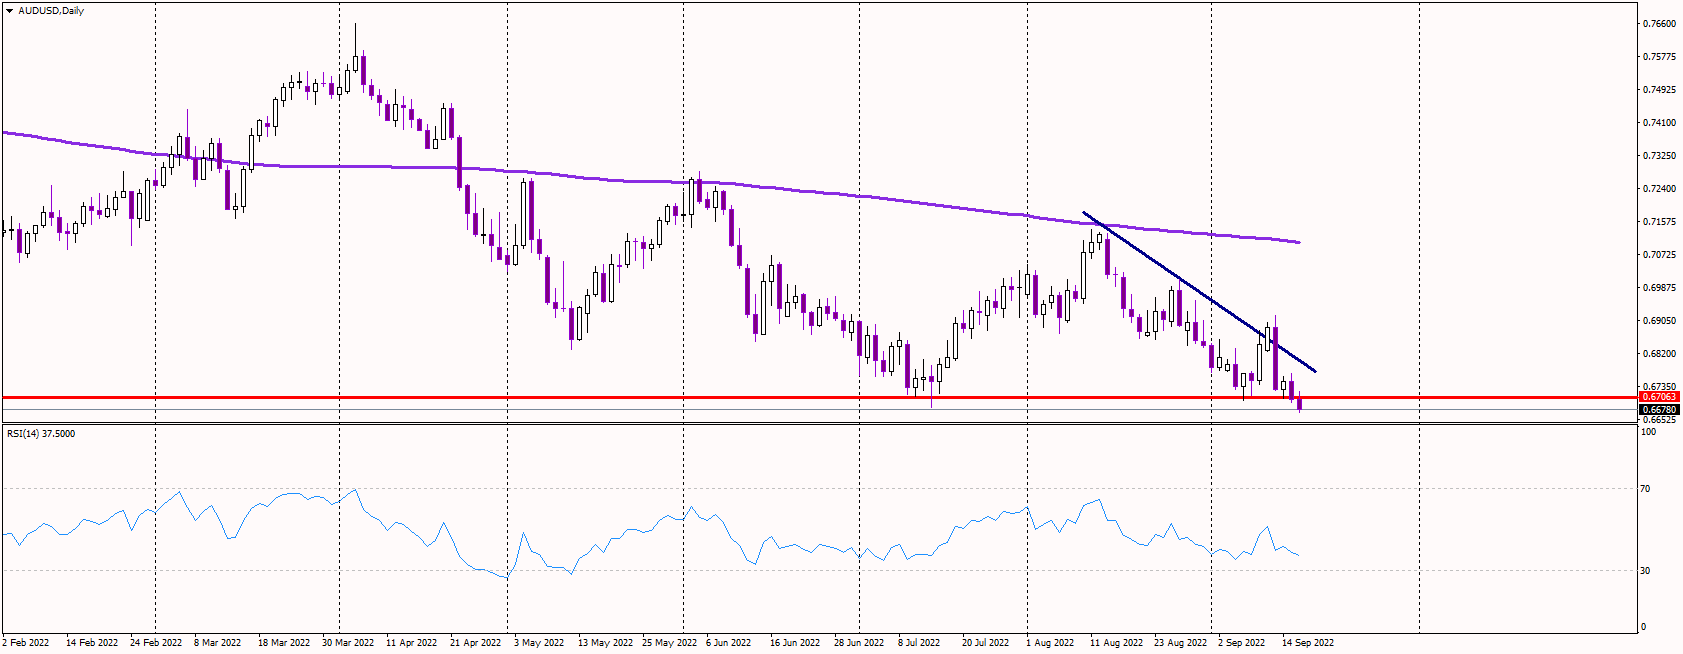Click the 30 Mar 2022 date label
The height and width of the screenshot is (654, 1683).
(x=348, y=643)
